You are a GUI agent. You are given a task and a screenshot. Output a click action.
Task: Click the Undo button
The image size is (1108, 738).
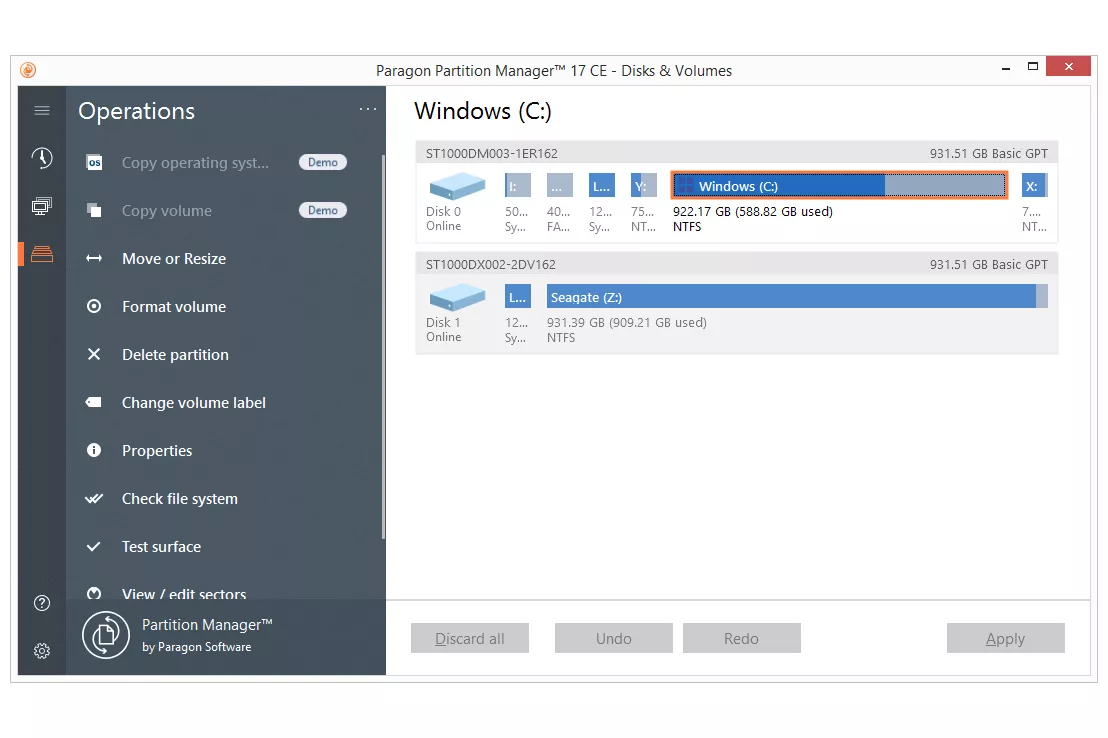613,638
